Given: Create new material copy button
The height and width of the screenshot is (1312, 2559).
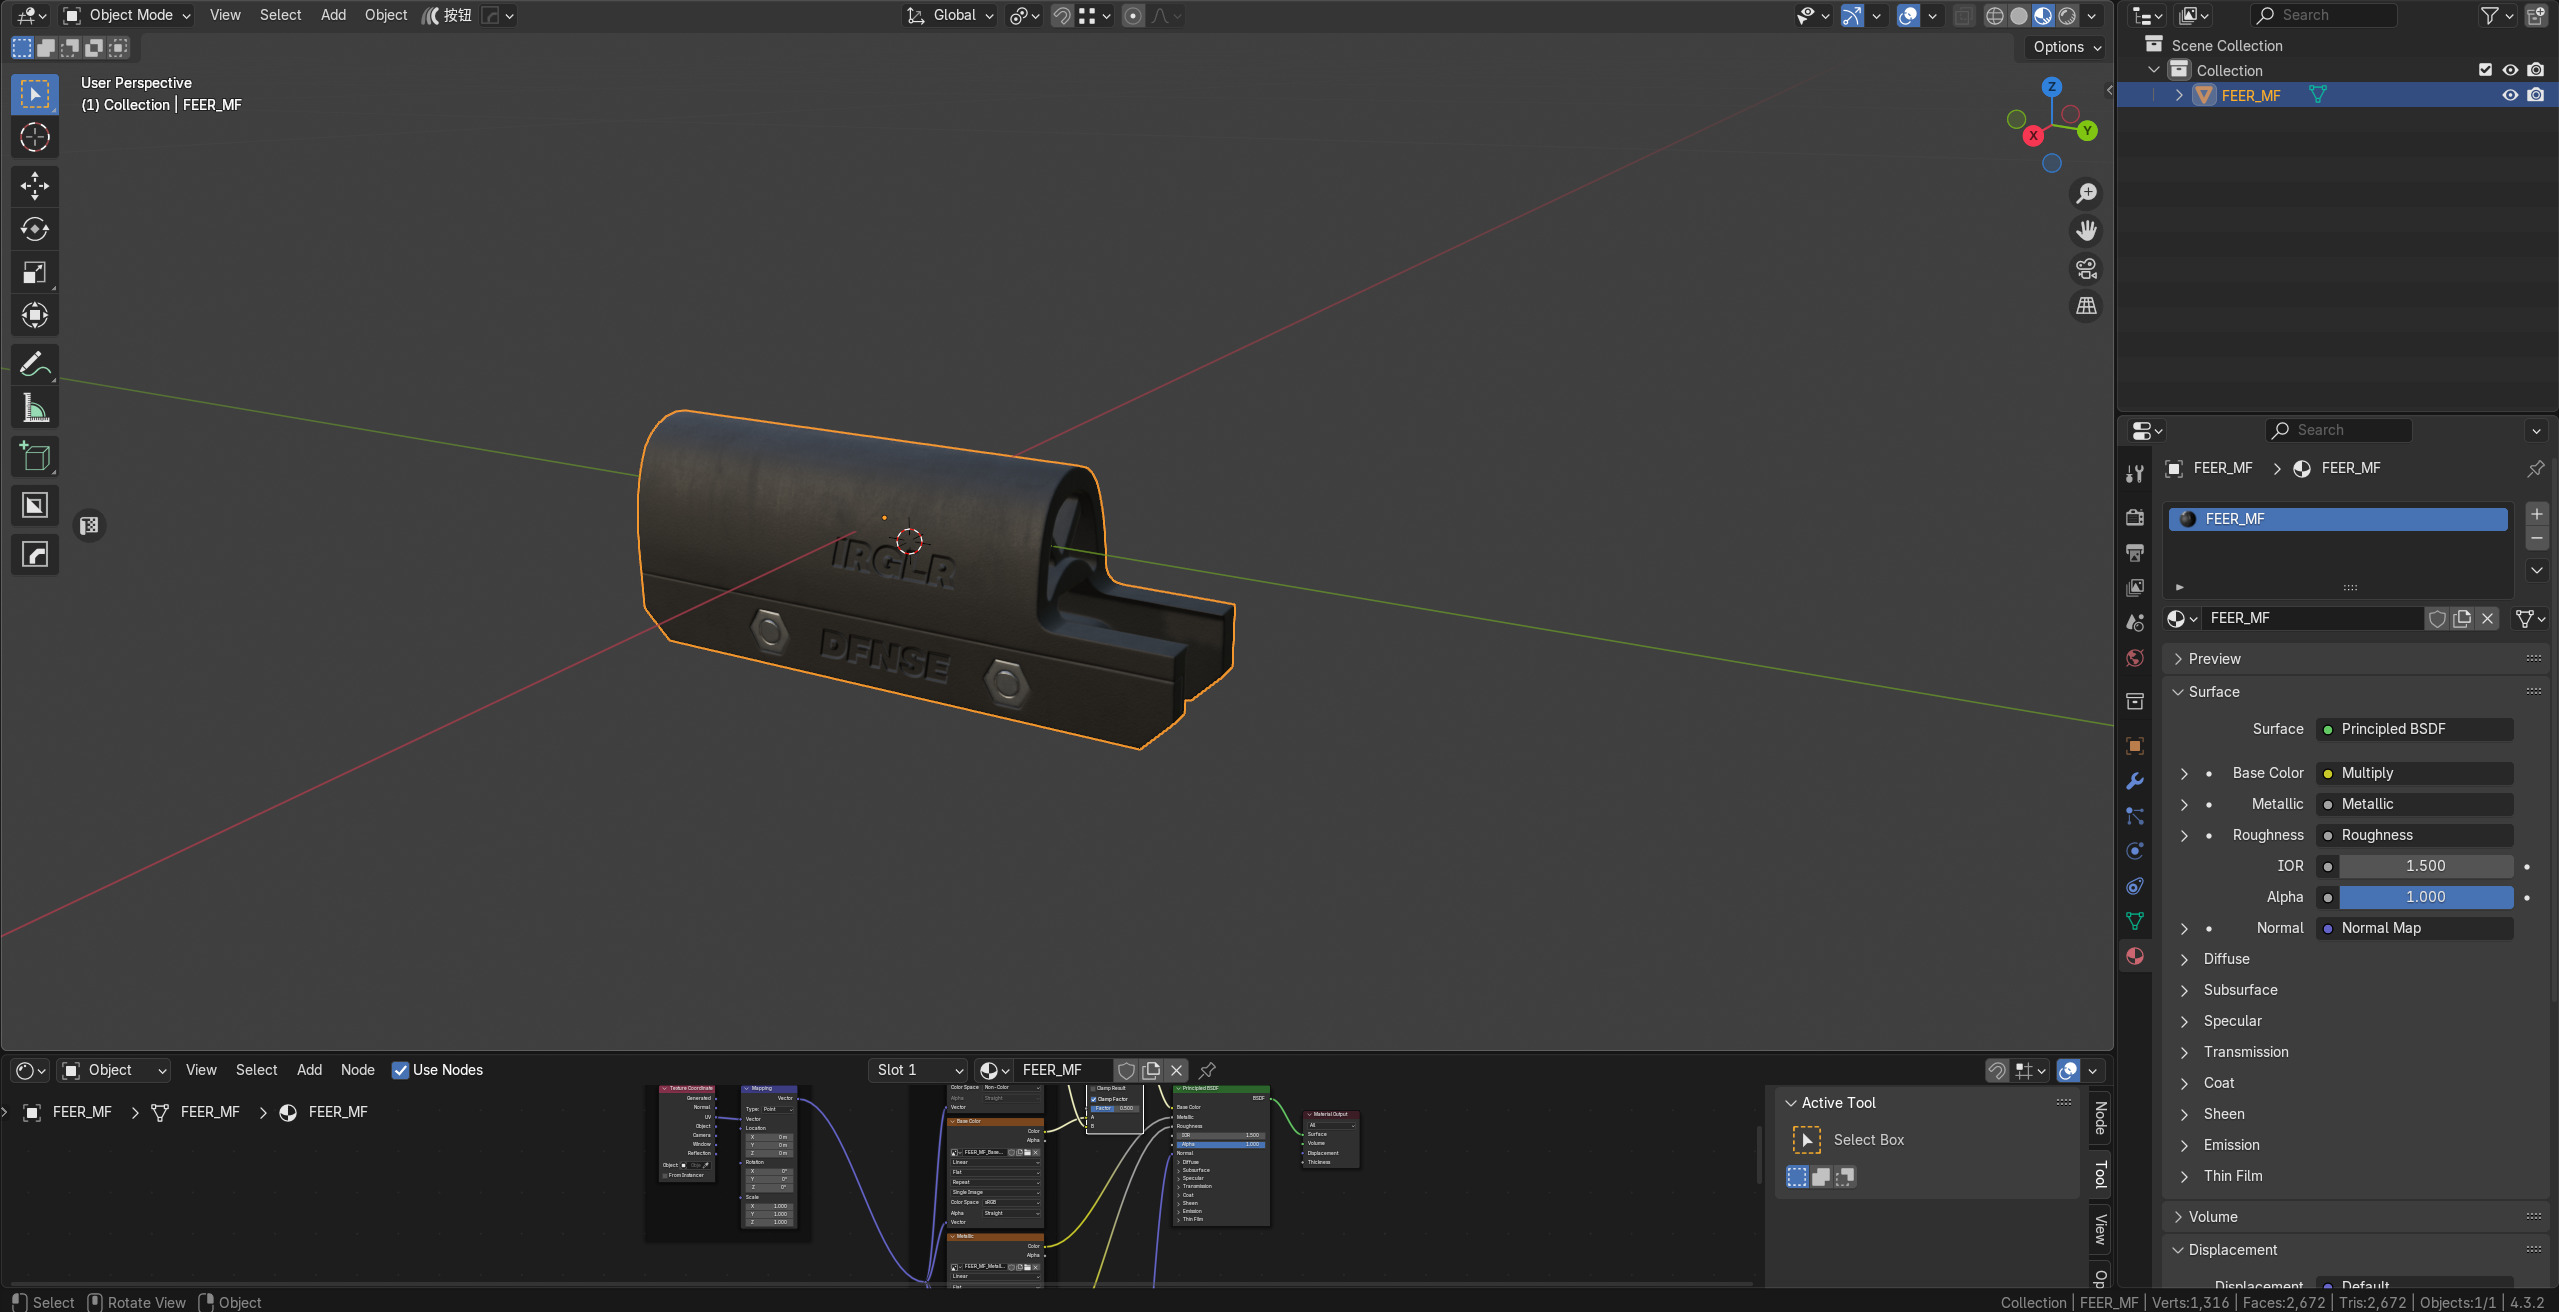Looking at the screenshot, I should [x=2462, y=618].
